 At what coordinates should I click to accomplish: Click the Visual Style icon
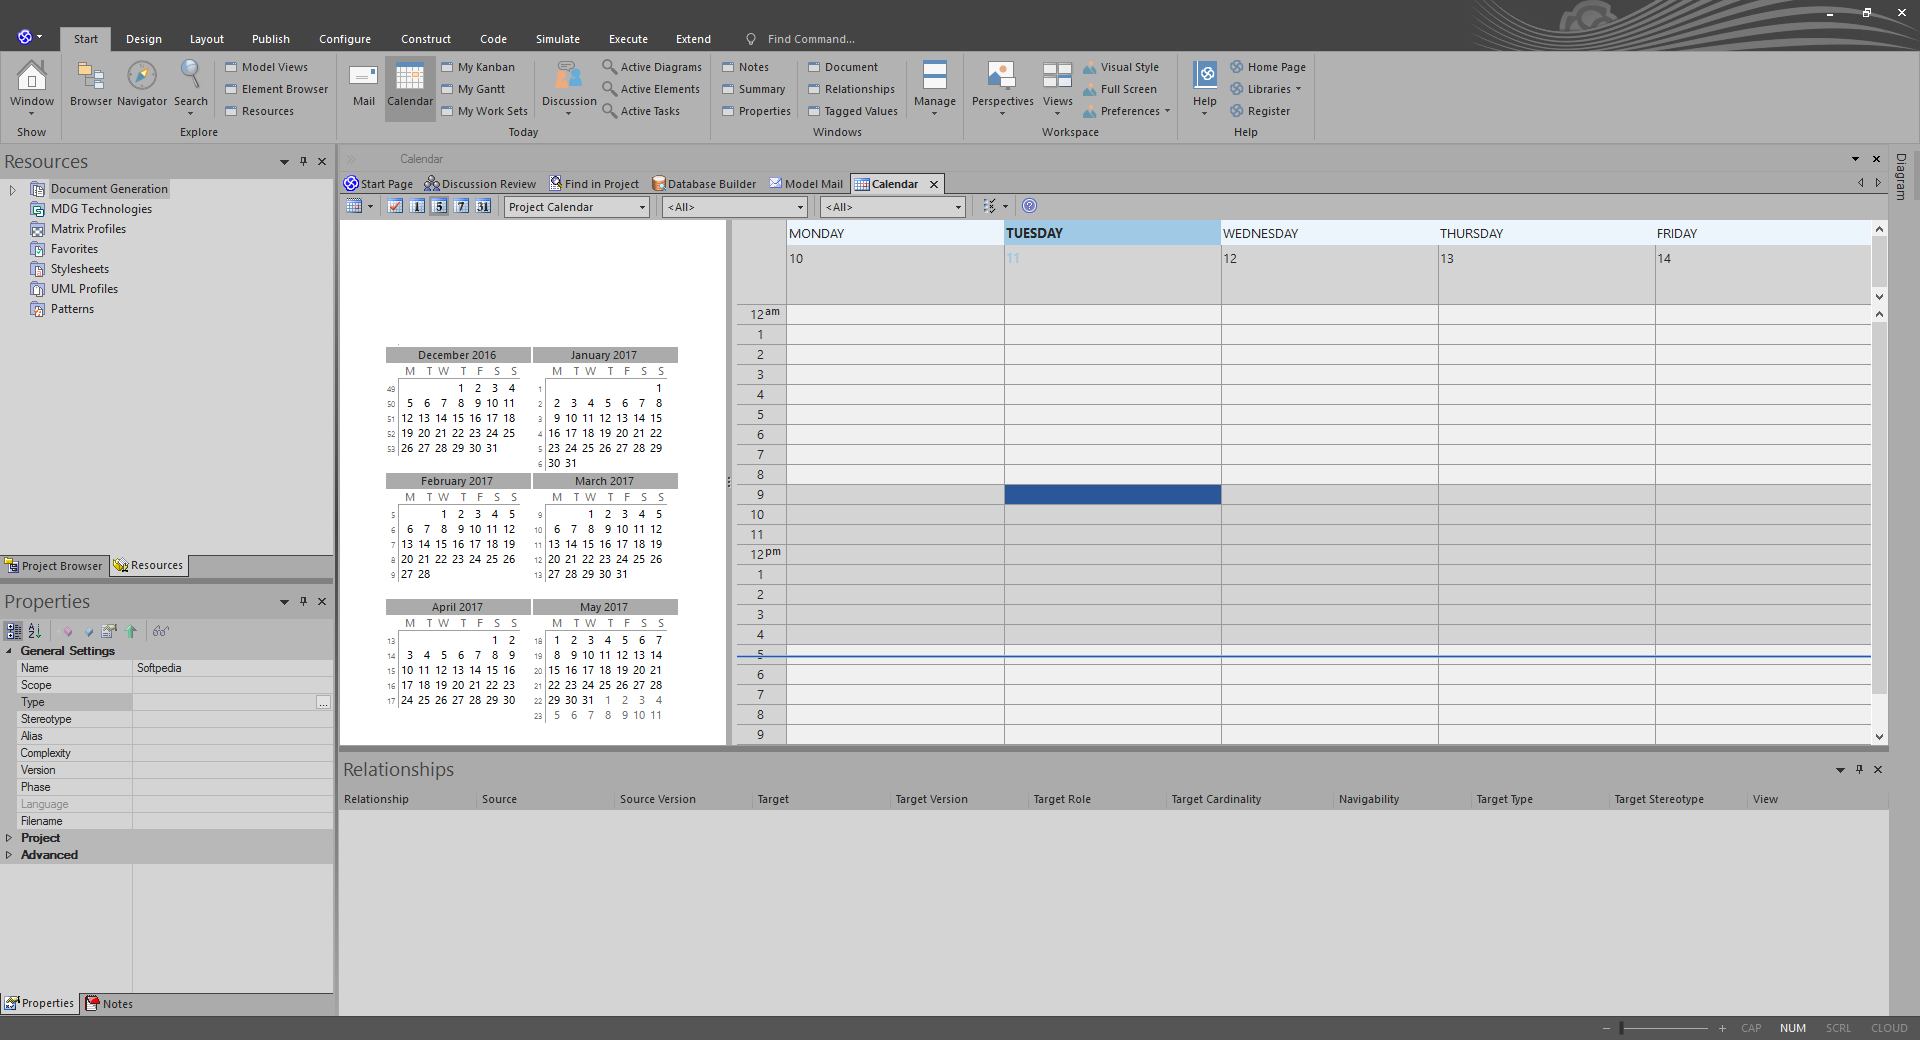[1090, 68]
